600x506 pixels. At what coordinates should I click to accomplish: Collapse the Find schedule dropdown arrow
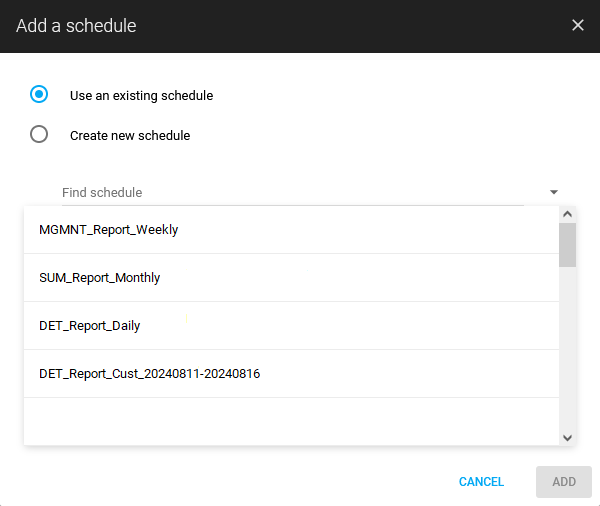(553, 192)
